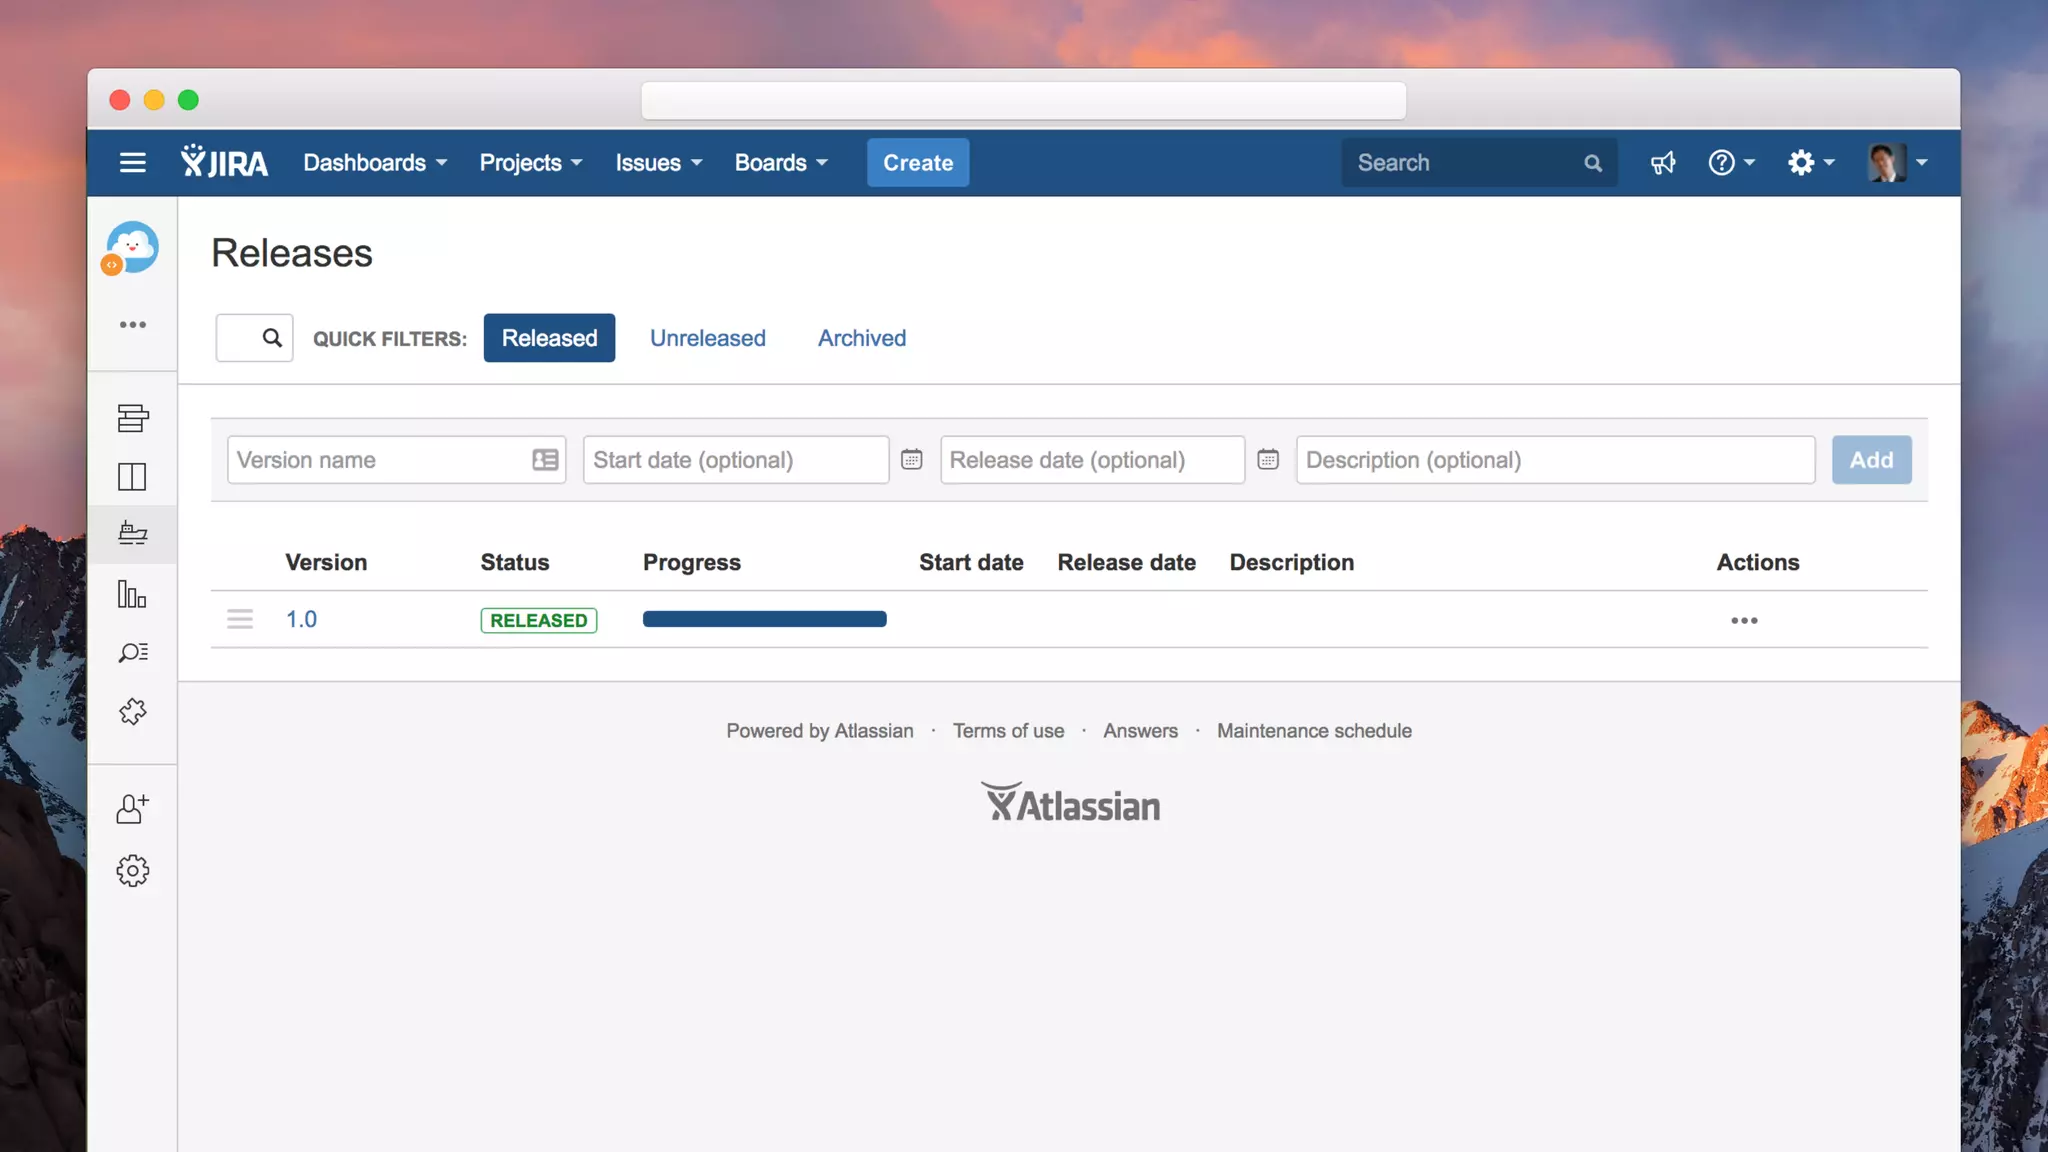Screen dimensions: 2048x1152
Task: Open the Add-ons puzzle icon in sidebar
Action: pyautogui.click(x=132, y=712)
